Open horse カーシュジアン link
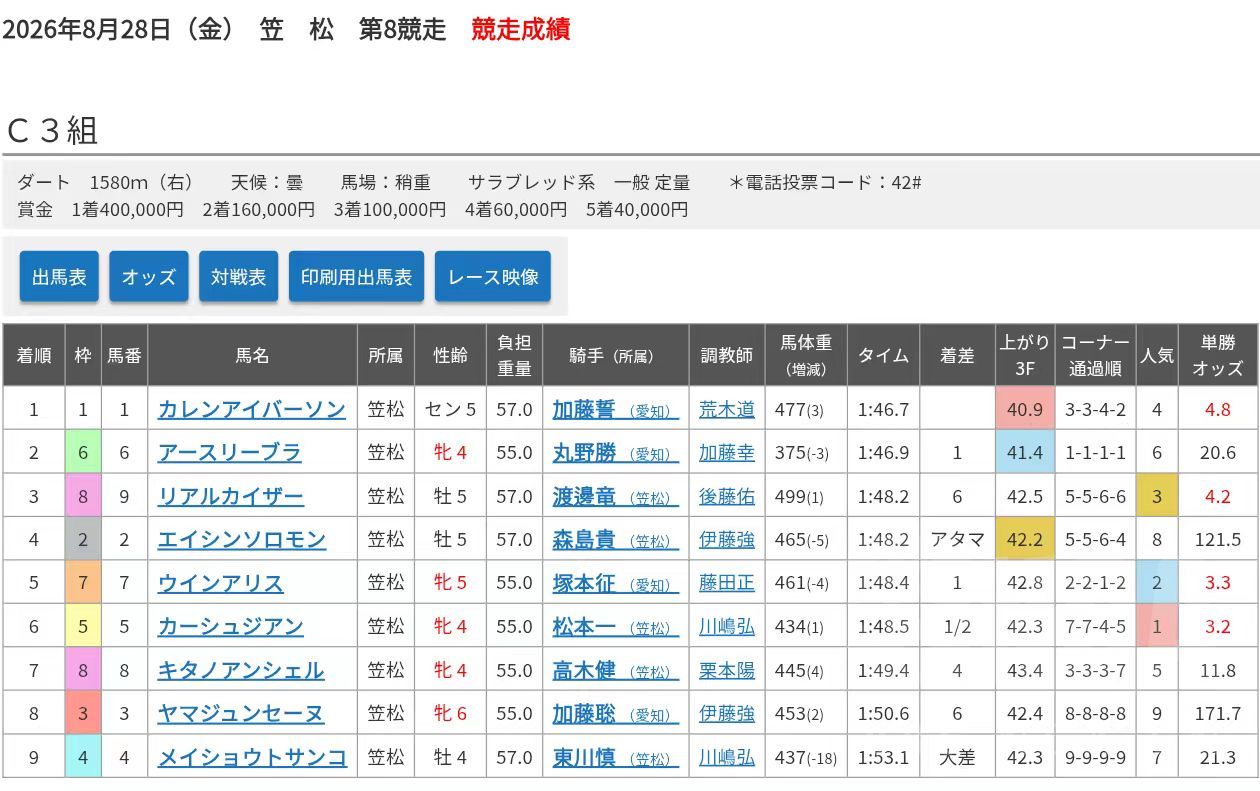1260x791 pixels. point(231,627)
